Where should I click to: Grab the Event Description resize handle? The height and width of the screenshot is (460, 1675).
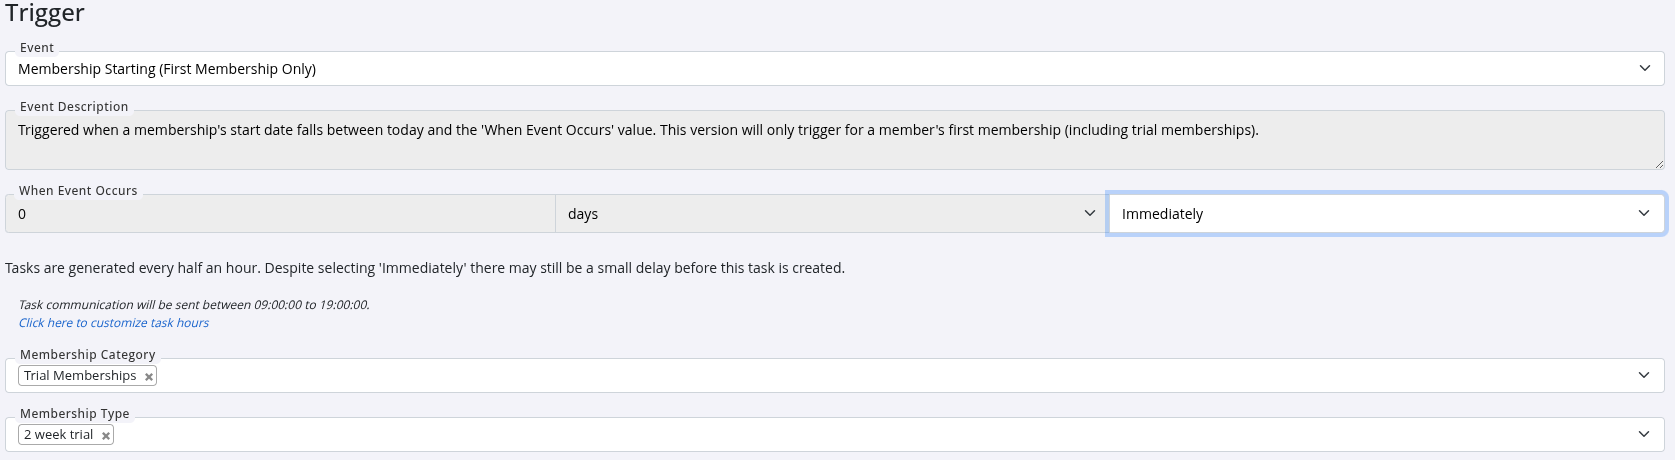click(1659, 164)
